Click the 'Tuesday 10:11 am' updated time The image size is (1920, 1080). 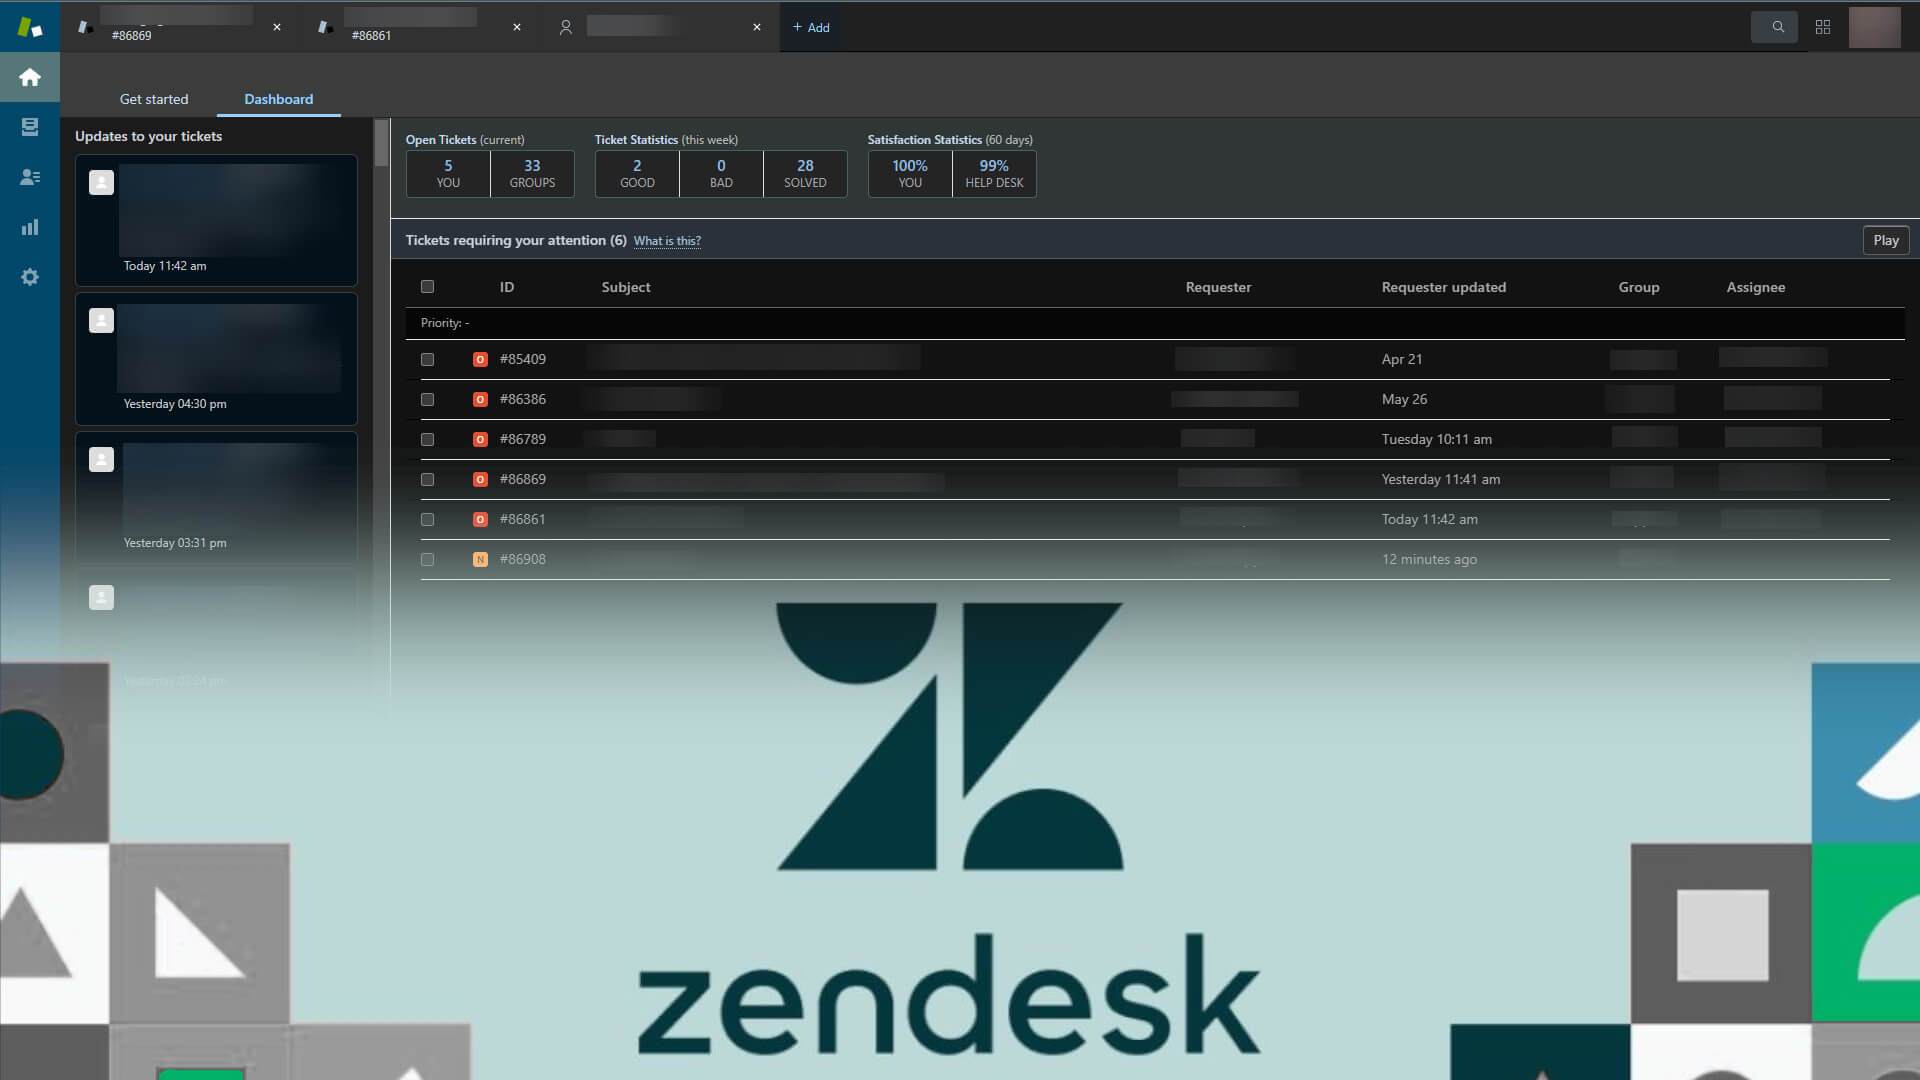1437,439
